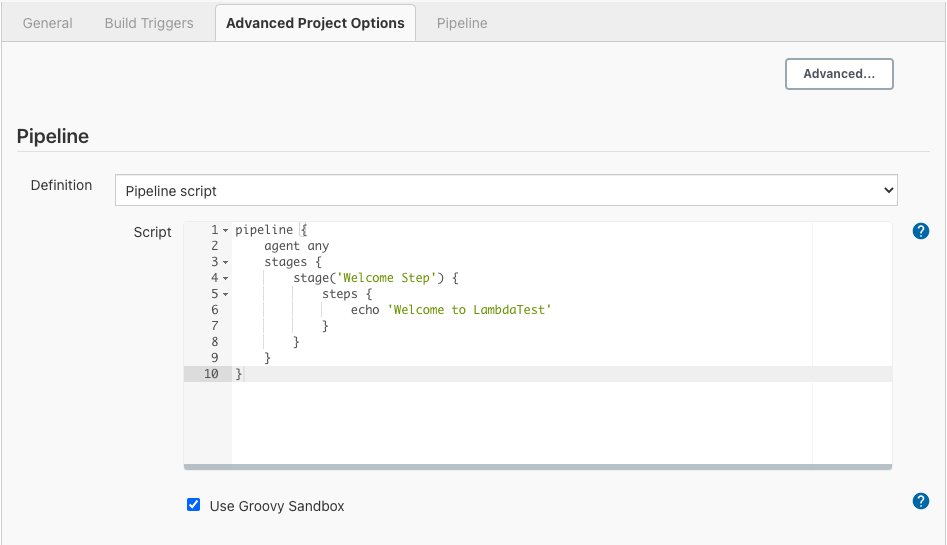
Task: Open help for Use Groovy Sandbox
Action: coord(921,501)
